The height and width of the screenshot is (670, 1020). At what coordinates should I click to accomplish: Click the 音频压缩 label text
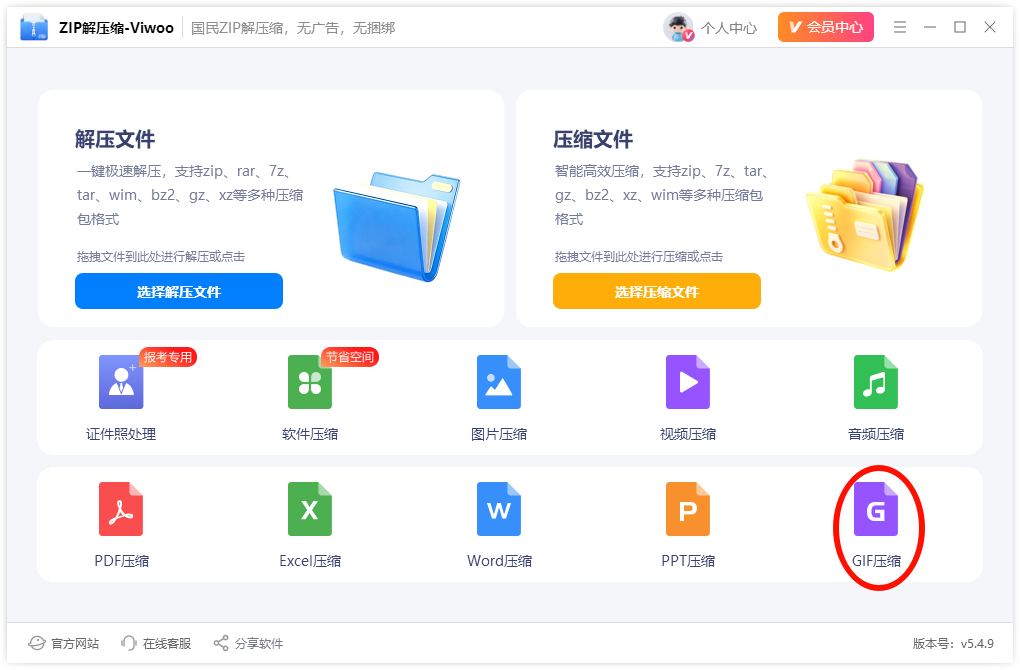[876, 434]
